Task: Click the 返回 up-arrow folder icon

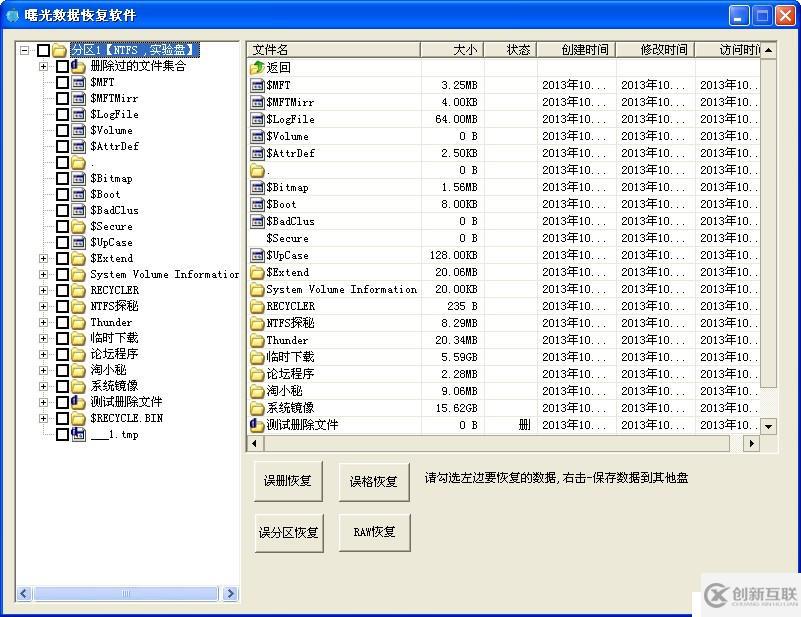Action: point(257,67)
